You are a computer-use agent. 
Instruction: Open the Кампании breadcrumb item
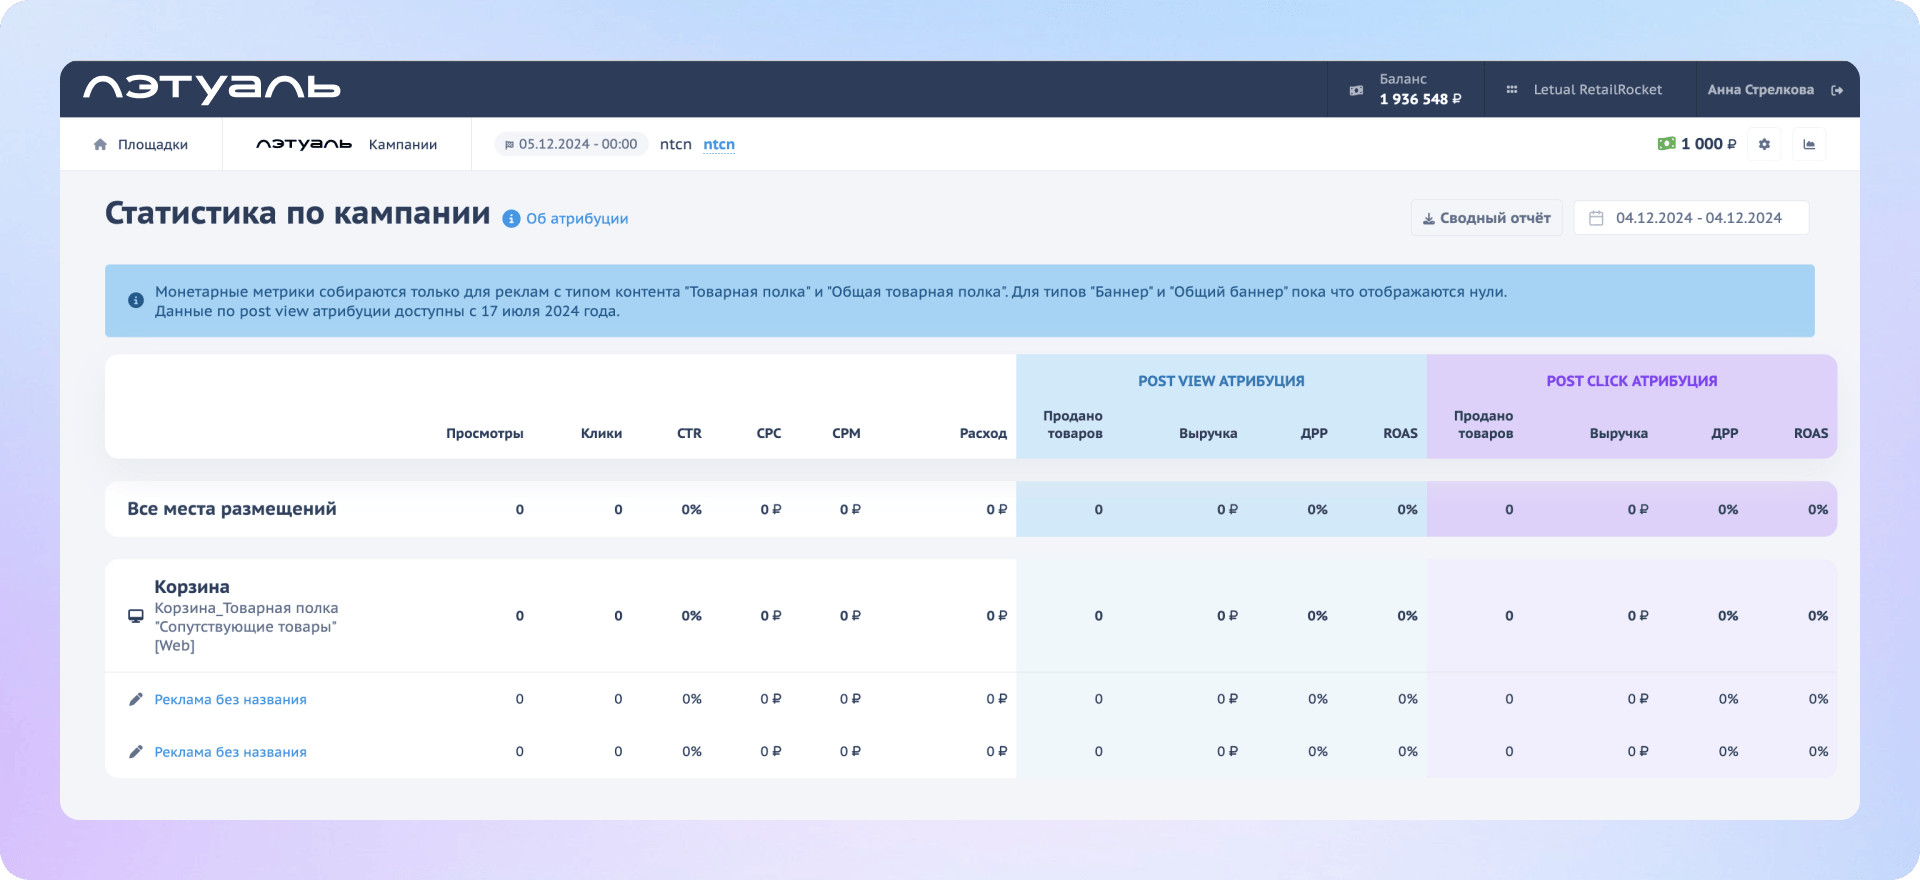(402, 144)
